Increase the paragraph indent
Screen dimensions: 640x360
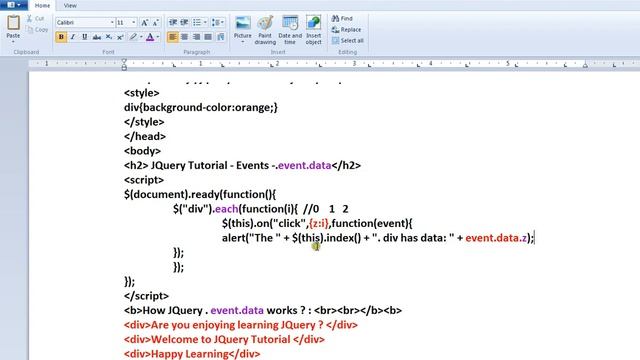pos(184,22)
